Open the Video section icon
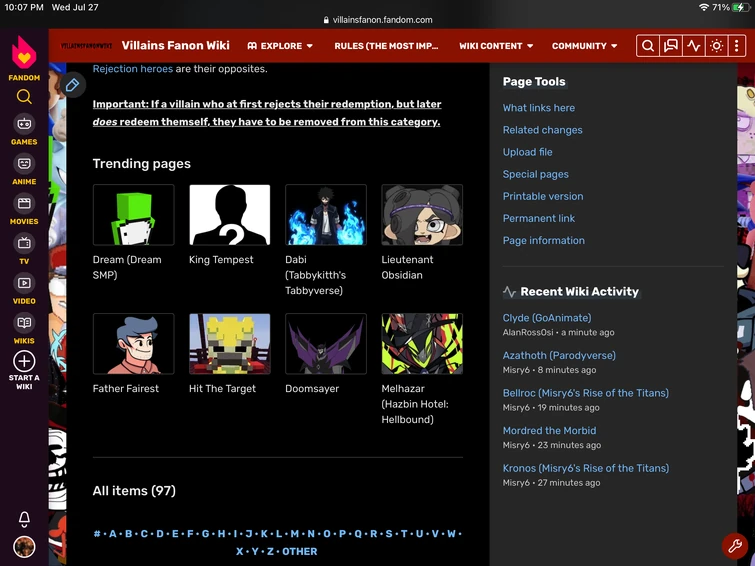This screenshot has width=755, height=566. (x=24, y=283)
